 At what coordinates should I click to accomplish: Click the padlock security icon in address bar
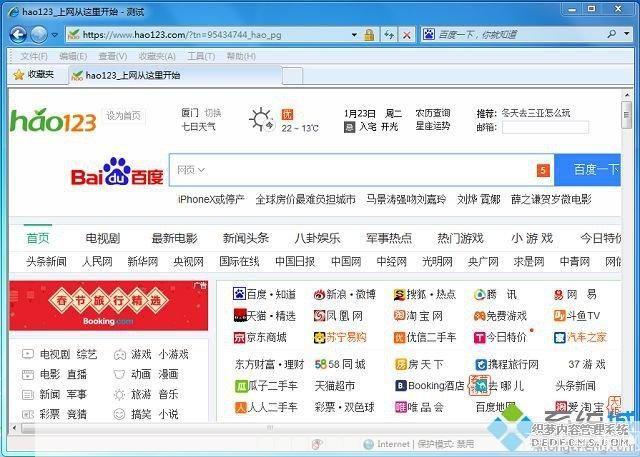[x=369, y=35]
